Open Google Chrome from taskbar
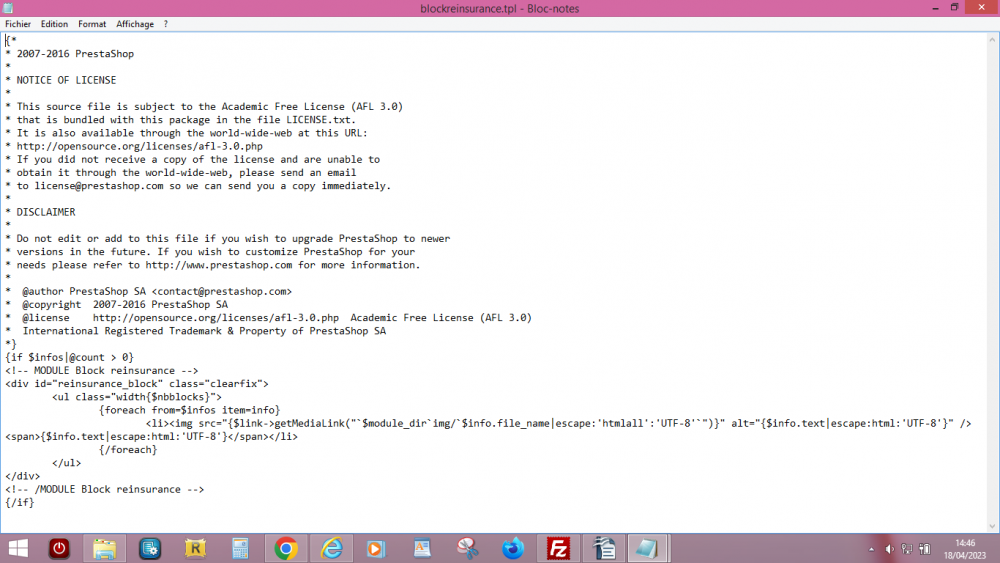The width and height of the screenshot is (1000, 563). click(286, 548)
